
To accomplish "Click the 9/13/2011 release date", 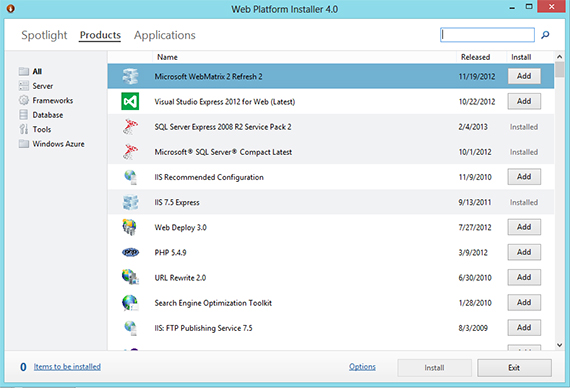I will (x=474, y=202).
